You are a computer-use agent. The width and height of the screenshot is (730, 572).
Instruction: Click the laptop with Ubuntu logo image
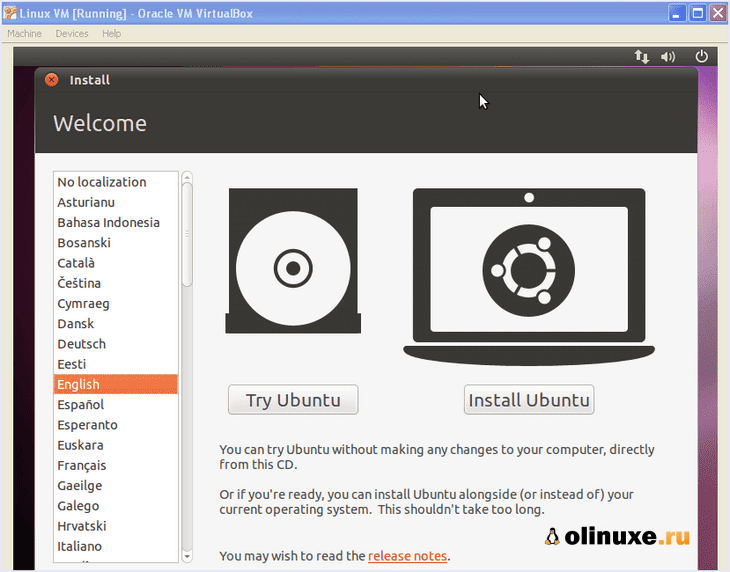[529, 276]
